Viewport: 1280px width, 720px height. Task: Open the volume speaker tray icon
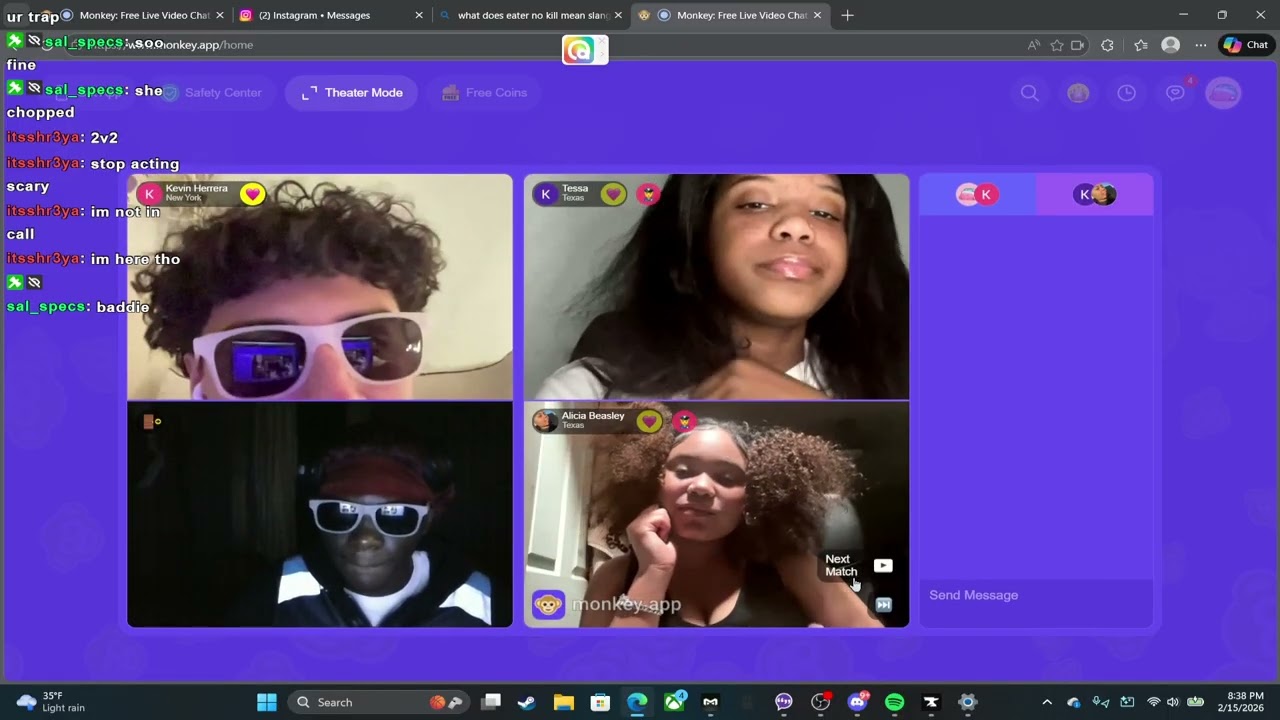pyautogui.click(x=1173, y=702)
